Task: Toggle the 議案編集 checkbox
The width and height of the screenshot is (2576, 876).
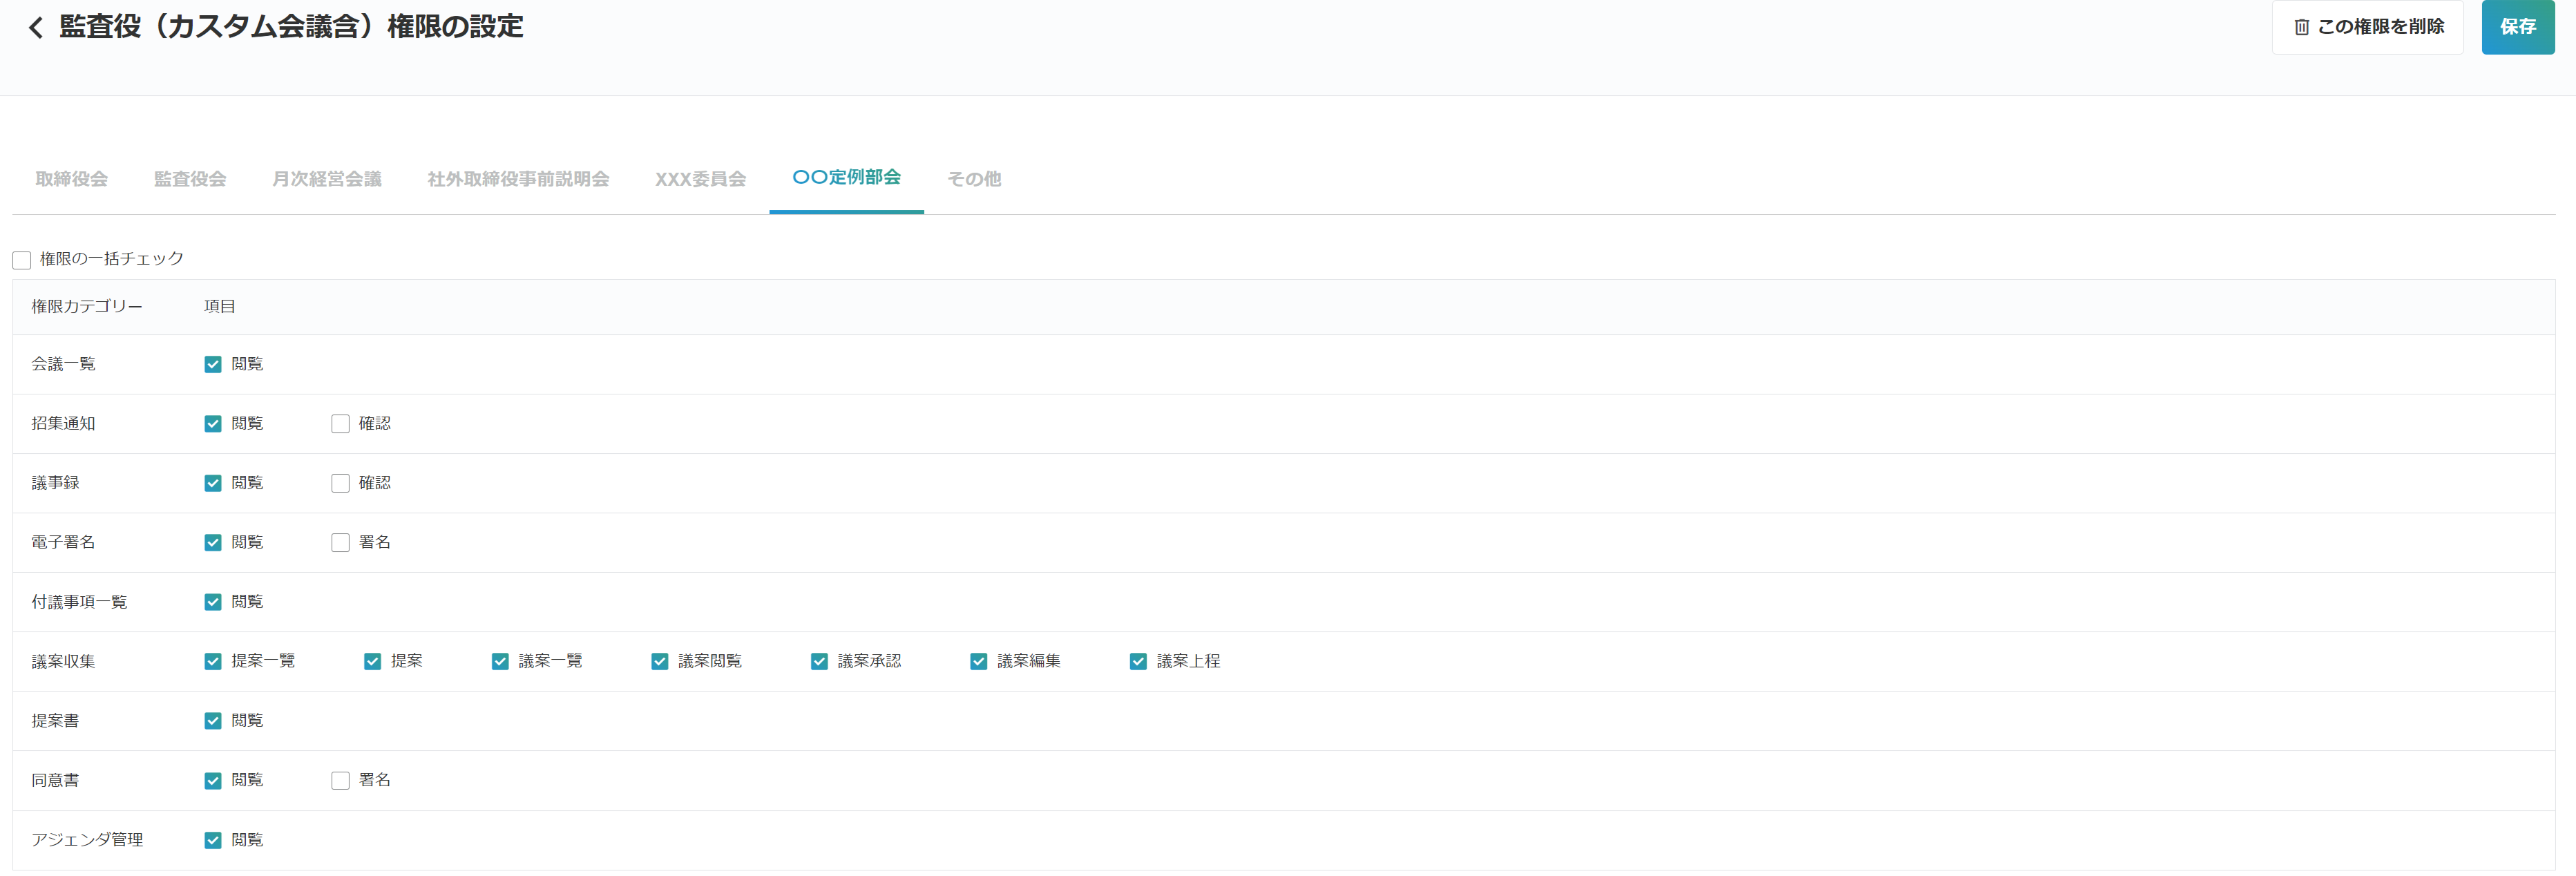Action: pos(978,662)
